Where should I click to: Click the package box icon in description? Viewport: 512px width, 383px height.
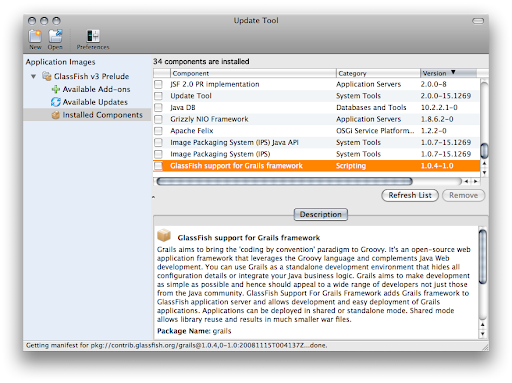pyautogui.click(x=164, y=235)
